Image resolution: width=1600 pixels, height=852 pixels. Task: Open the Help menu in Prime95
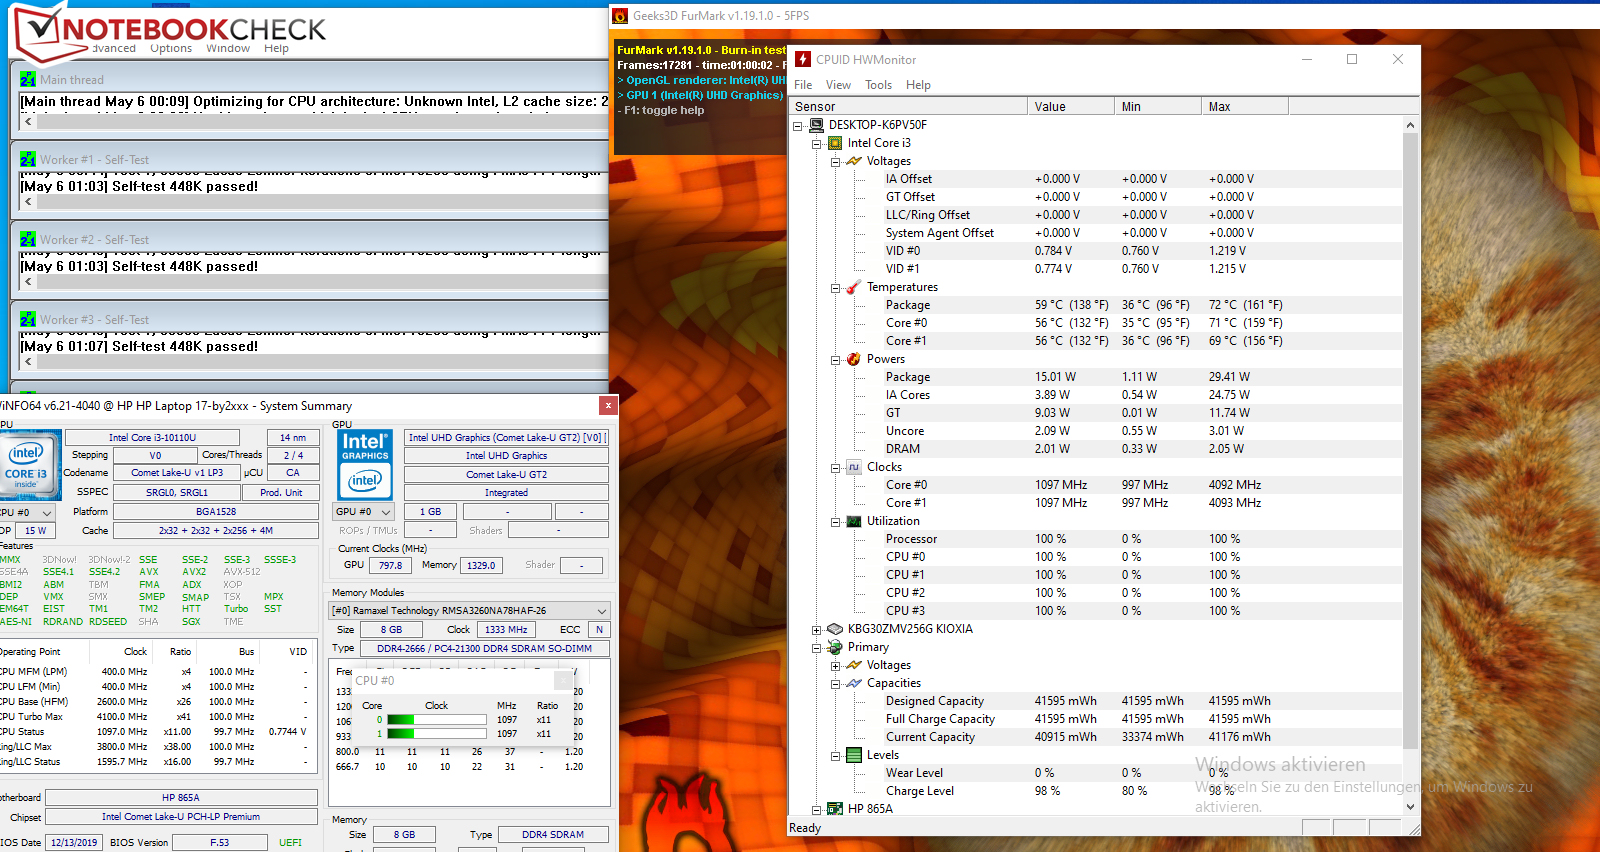tap(276, 48)
